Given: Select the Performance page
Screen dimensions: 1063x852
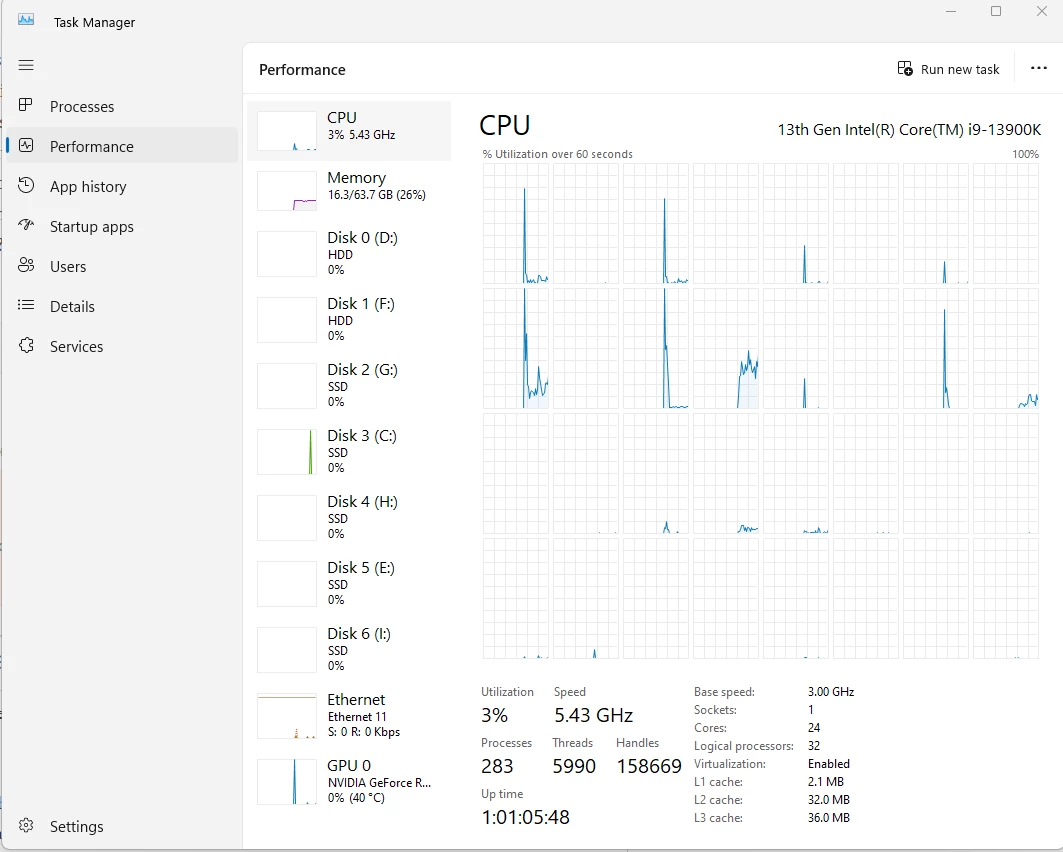Looking at the screenshot, I should [122, 146].
